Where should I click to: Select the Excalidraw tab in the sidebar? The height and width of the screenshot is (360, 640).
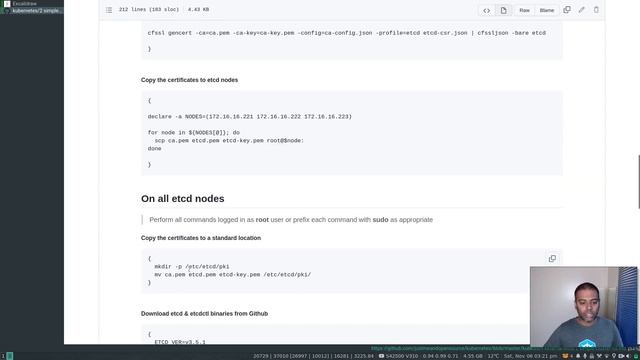pos(32,4)
